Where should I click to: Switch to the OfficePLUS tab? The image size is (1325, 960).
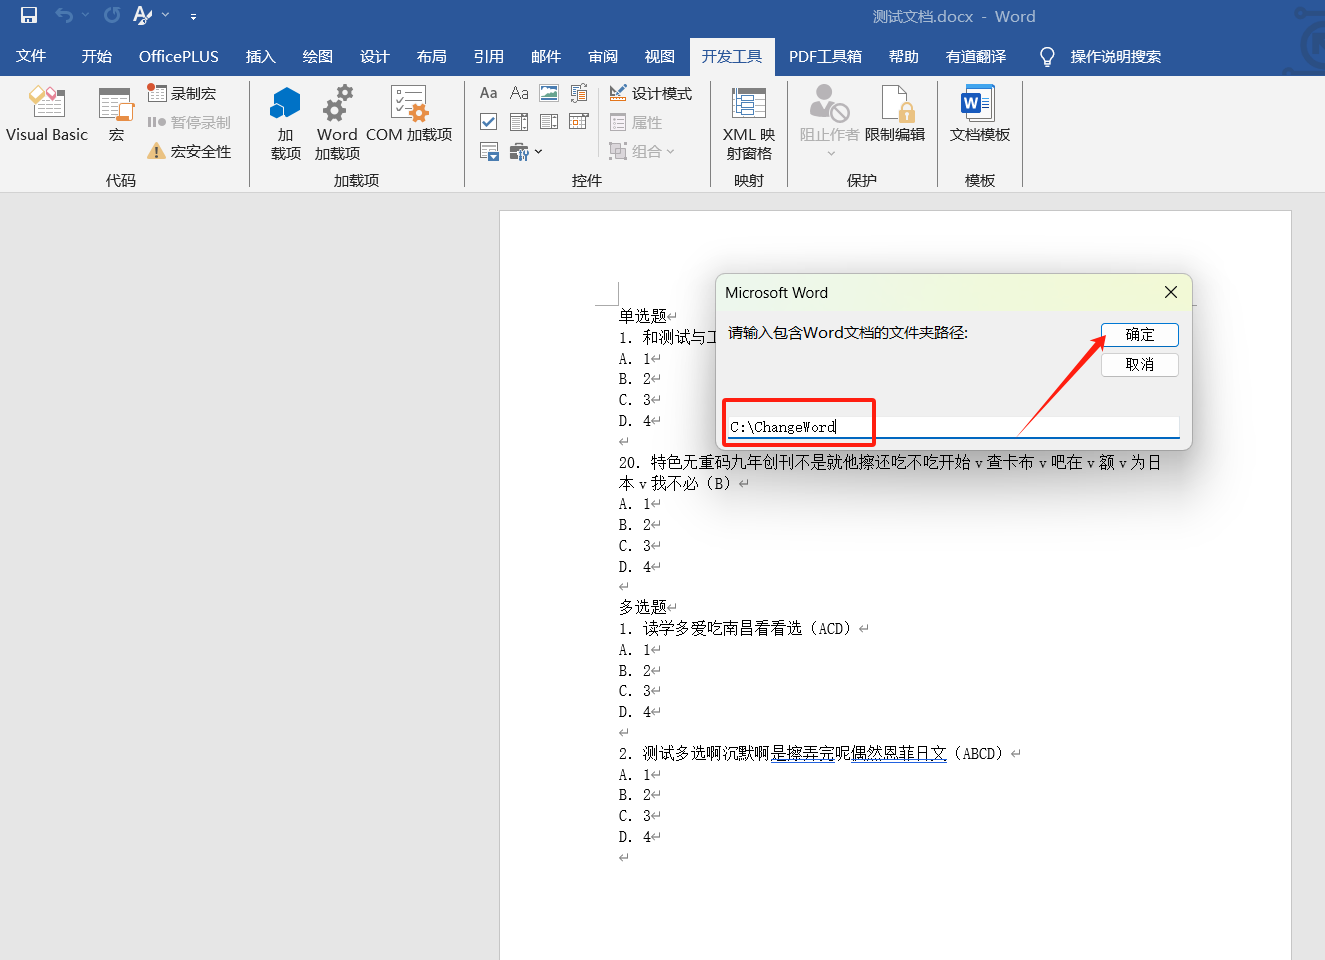tap(179, 56)
